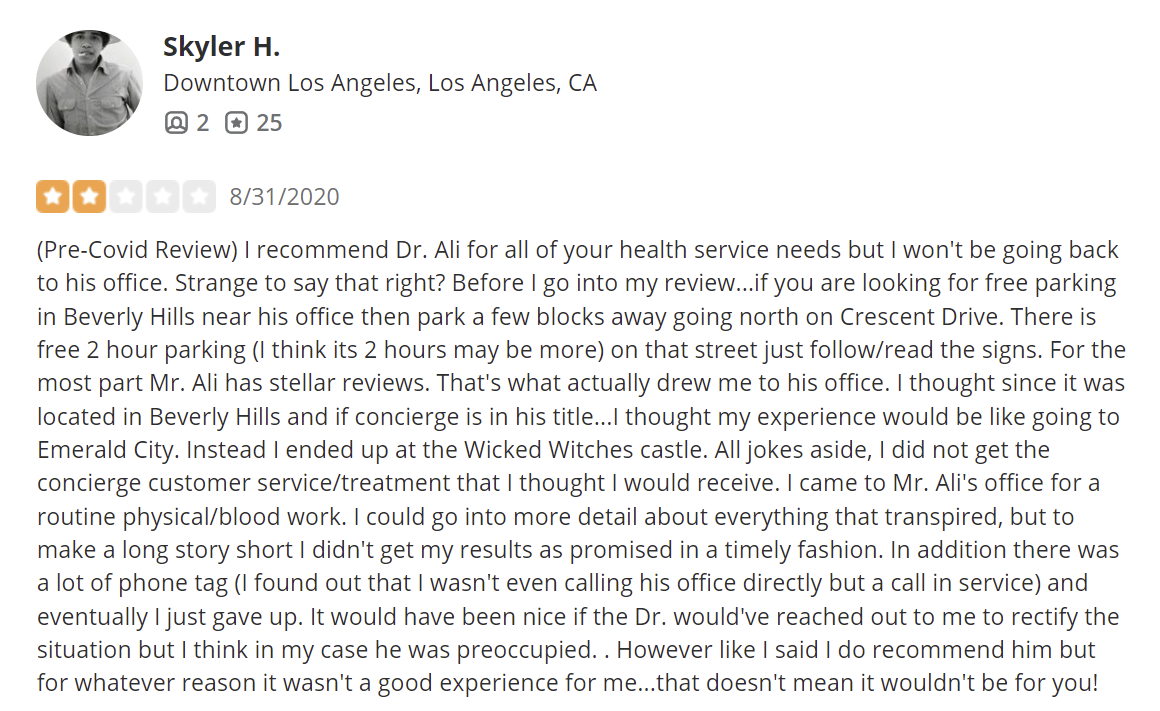Viewport: 1160px width, 711px height.
Task: Click the second filled orange rating star
Action: tap(90, 197)
